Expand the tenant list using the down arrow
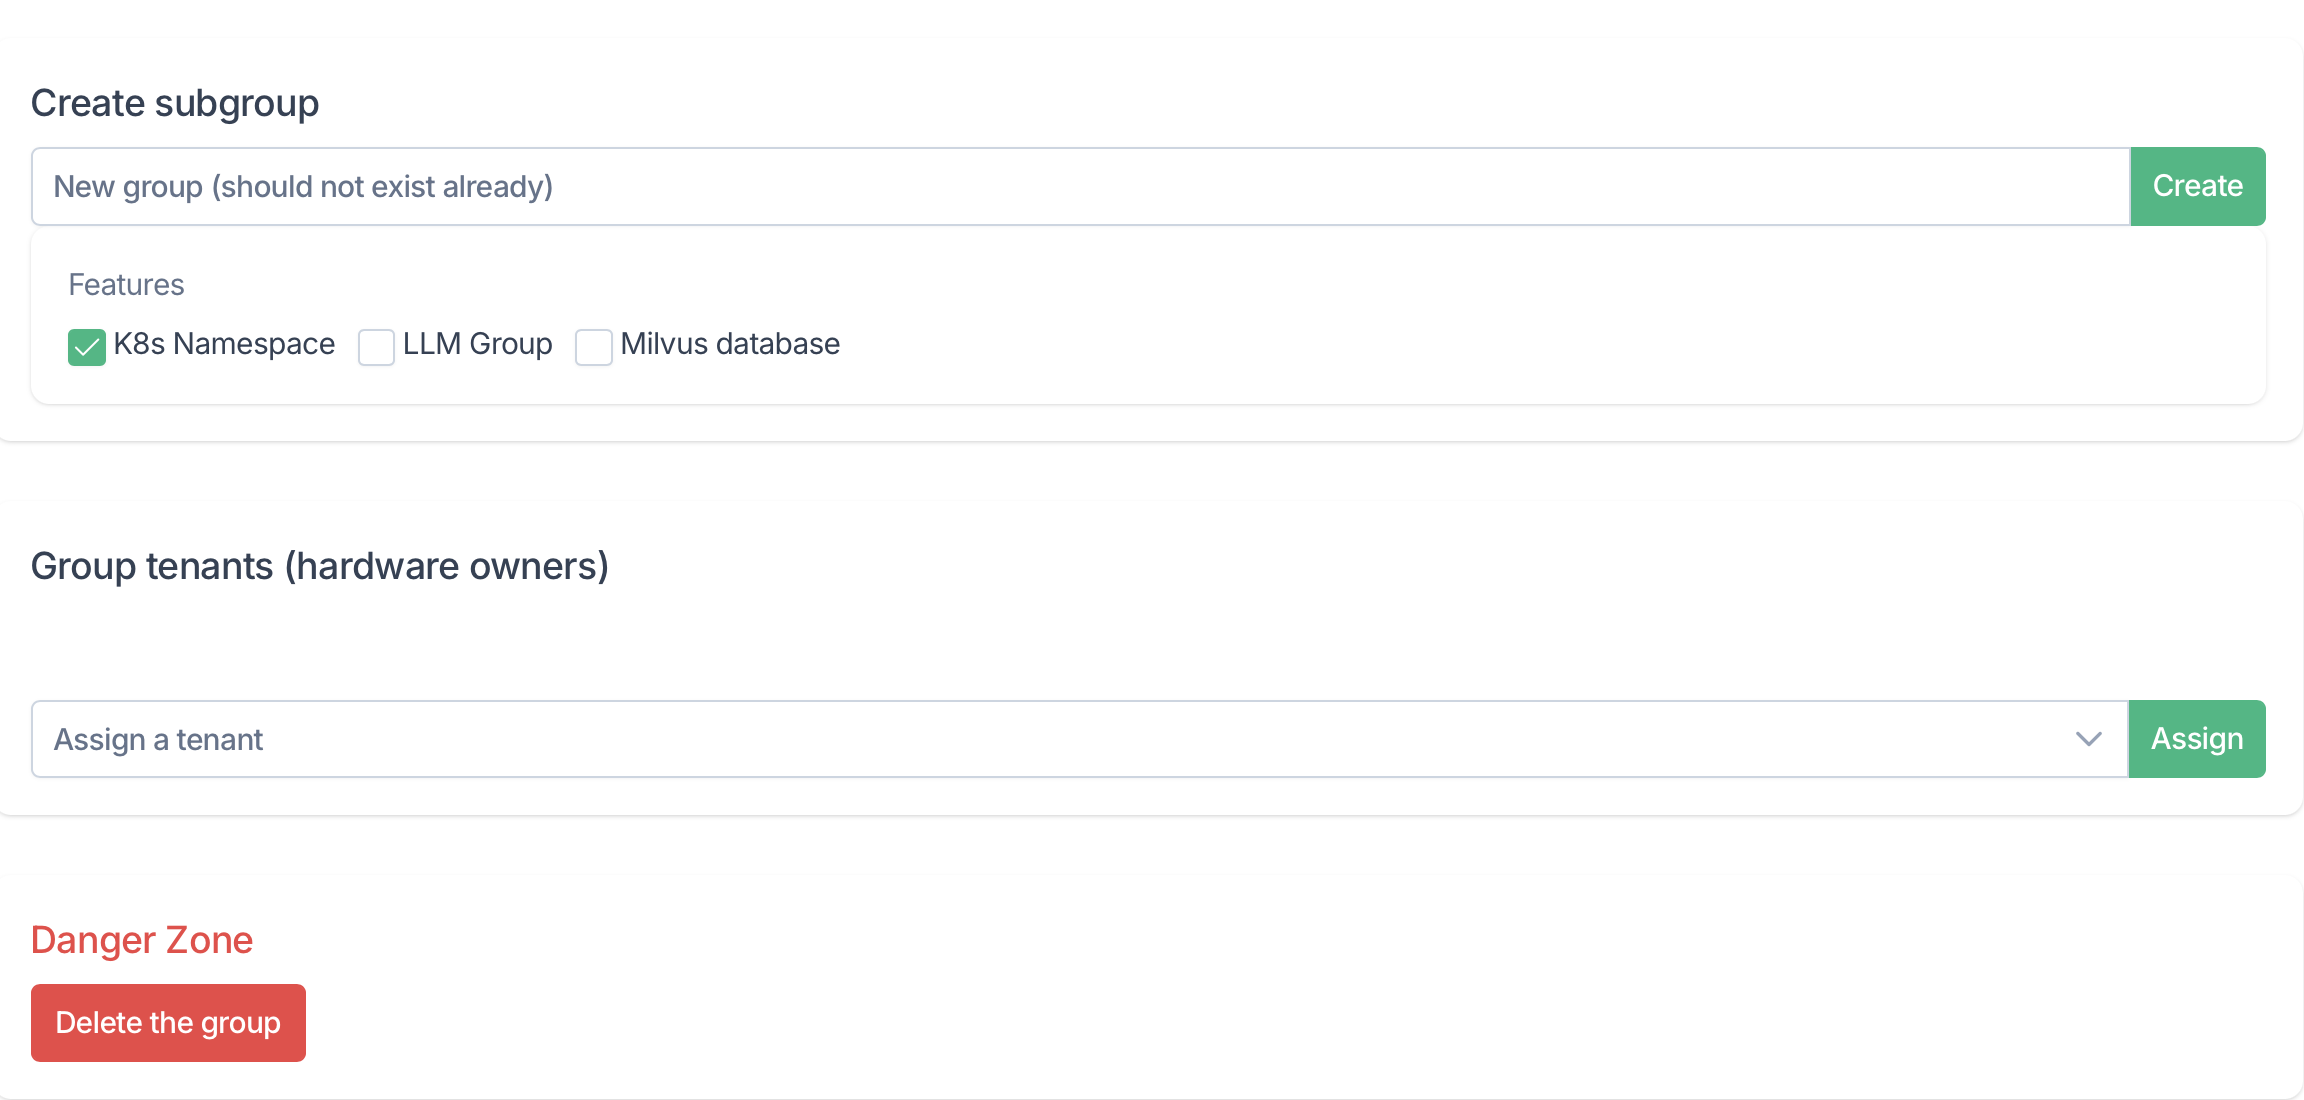 [2088, 739]
